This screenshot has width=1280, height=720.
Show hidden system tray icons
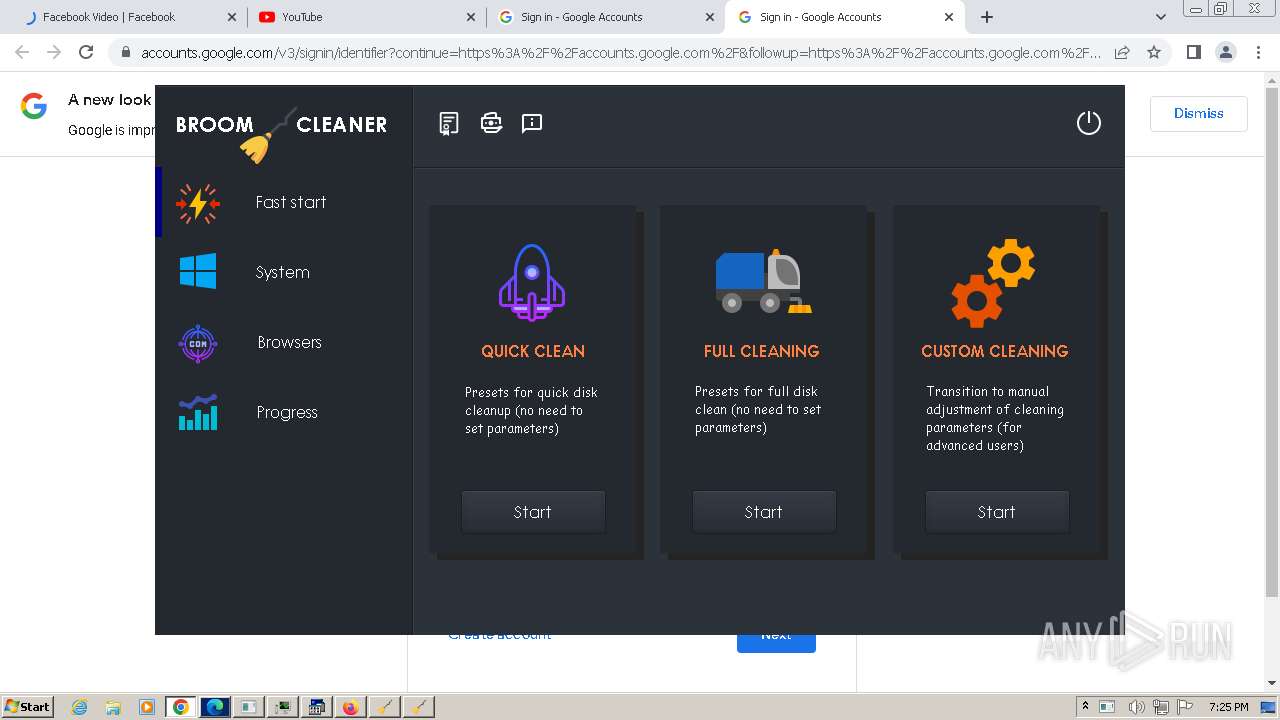(x=1086, y=707)
